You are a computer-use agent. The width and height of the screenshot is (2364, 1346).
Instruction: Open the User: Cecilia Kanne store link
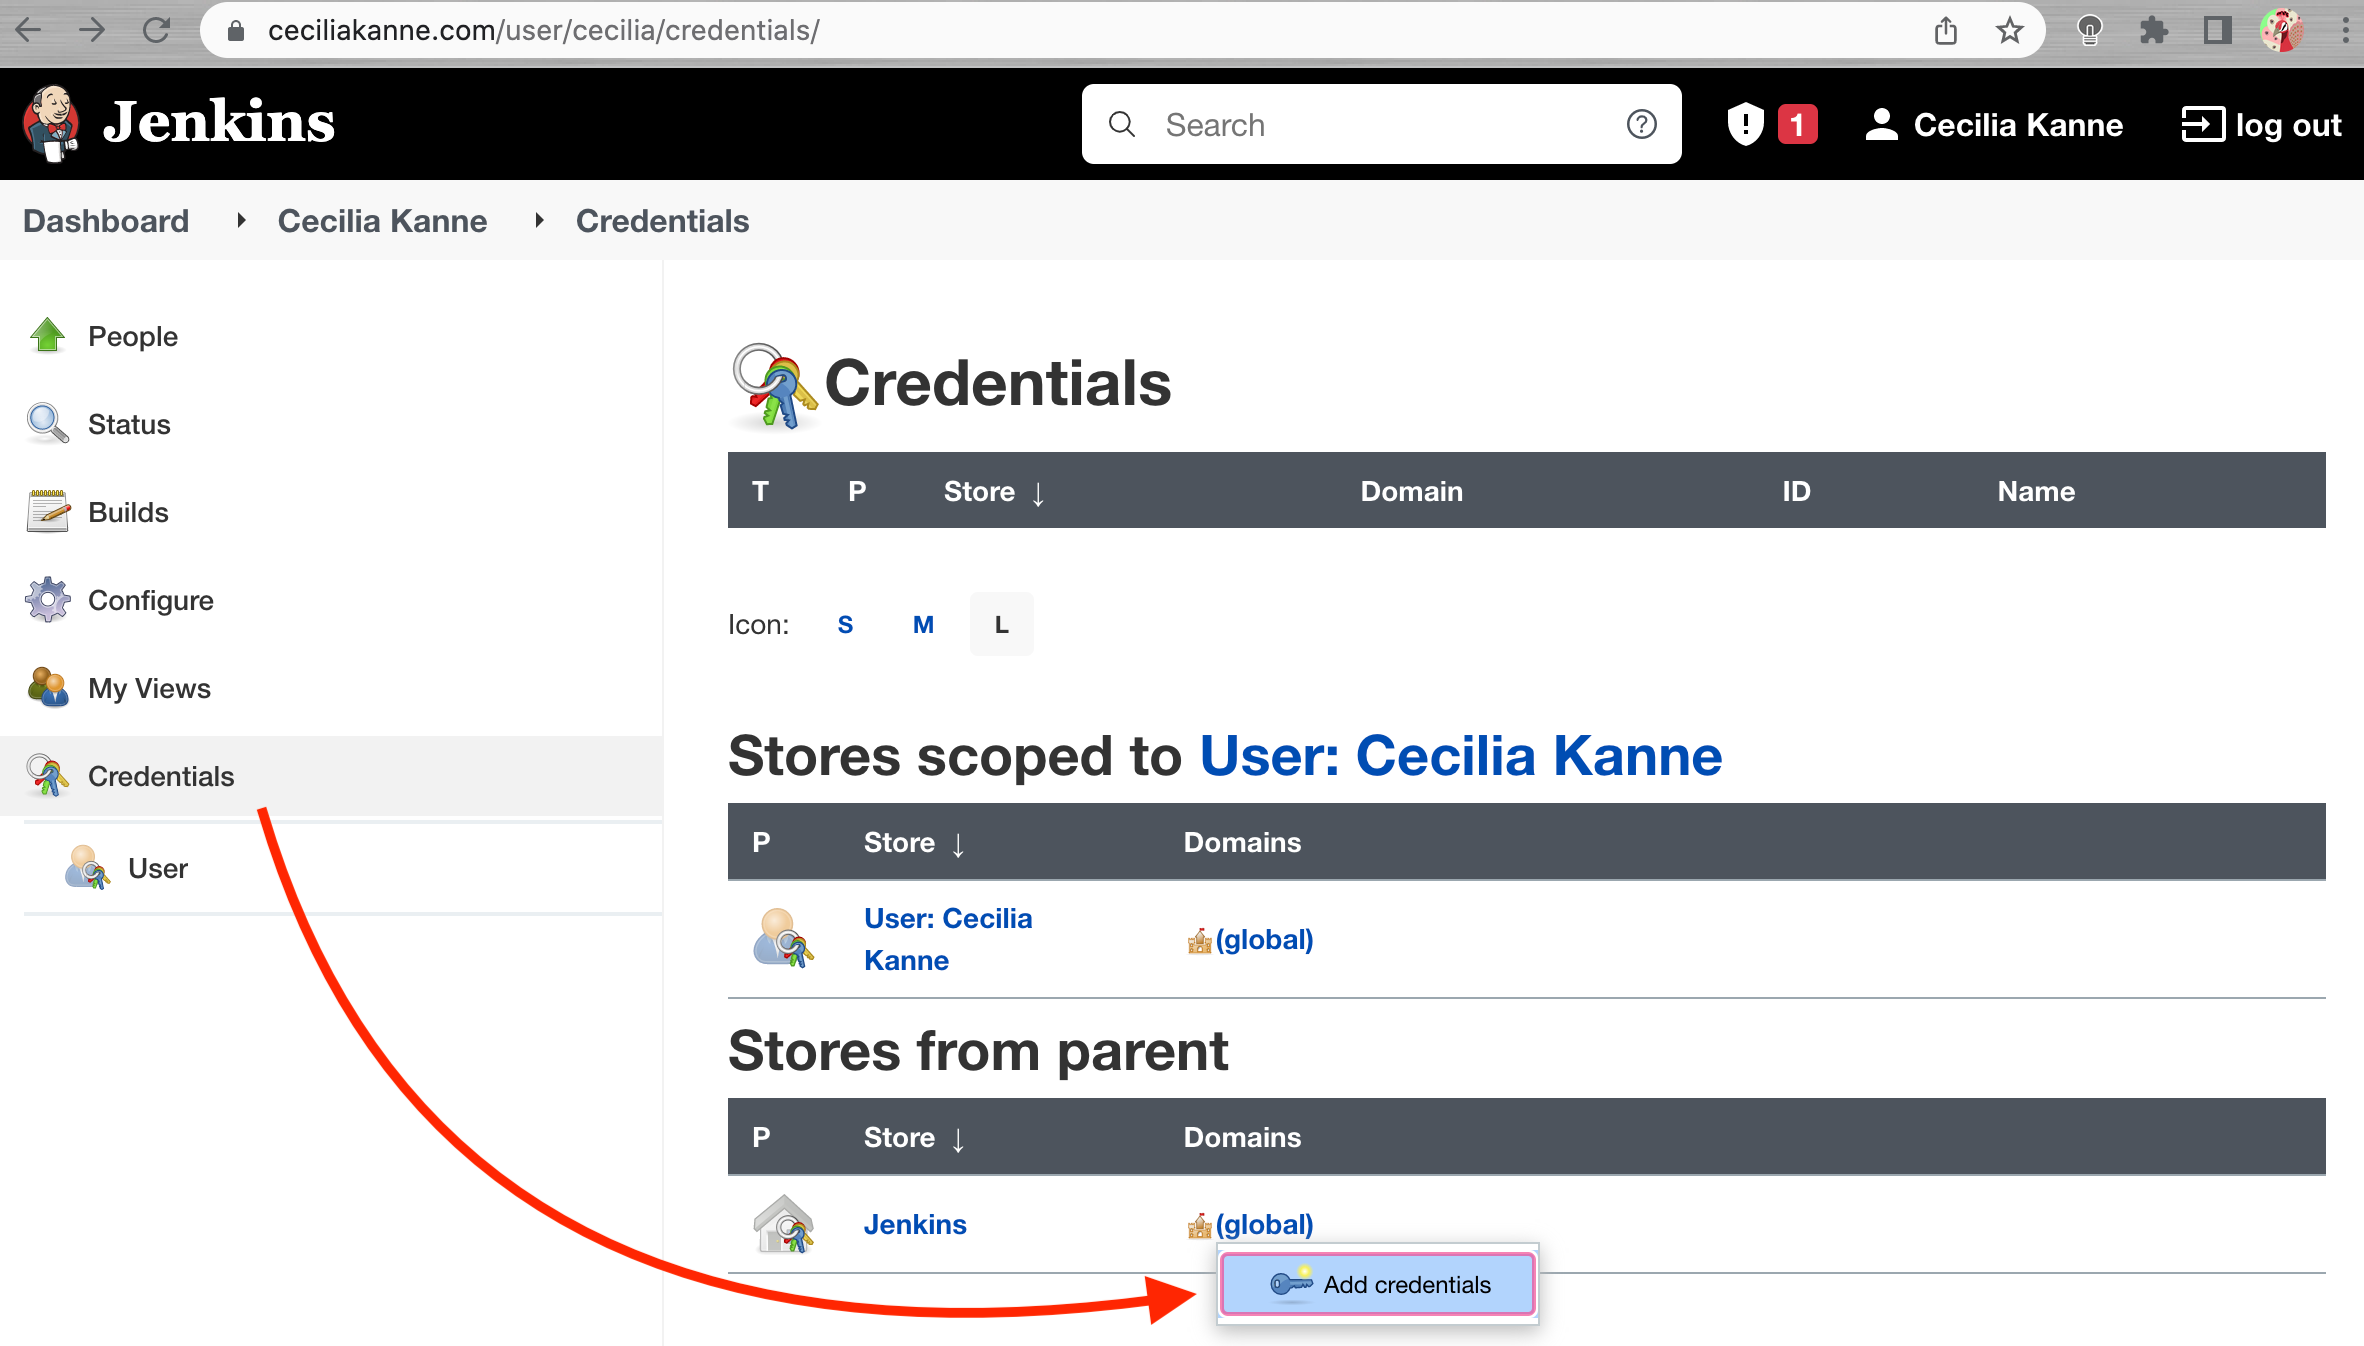click(946, 939)
